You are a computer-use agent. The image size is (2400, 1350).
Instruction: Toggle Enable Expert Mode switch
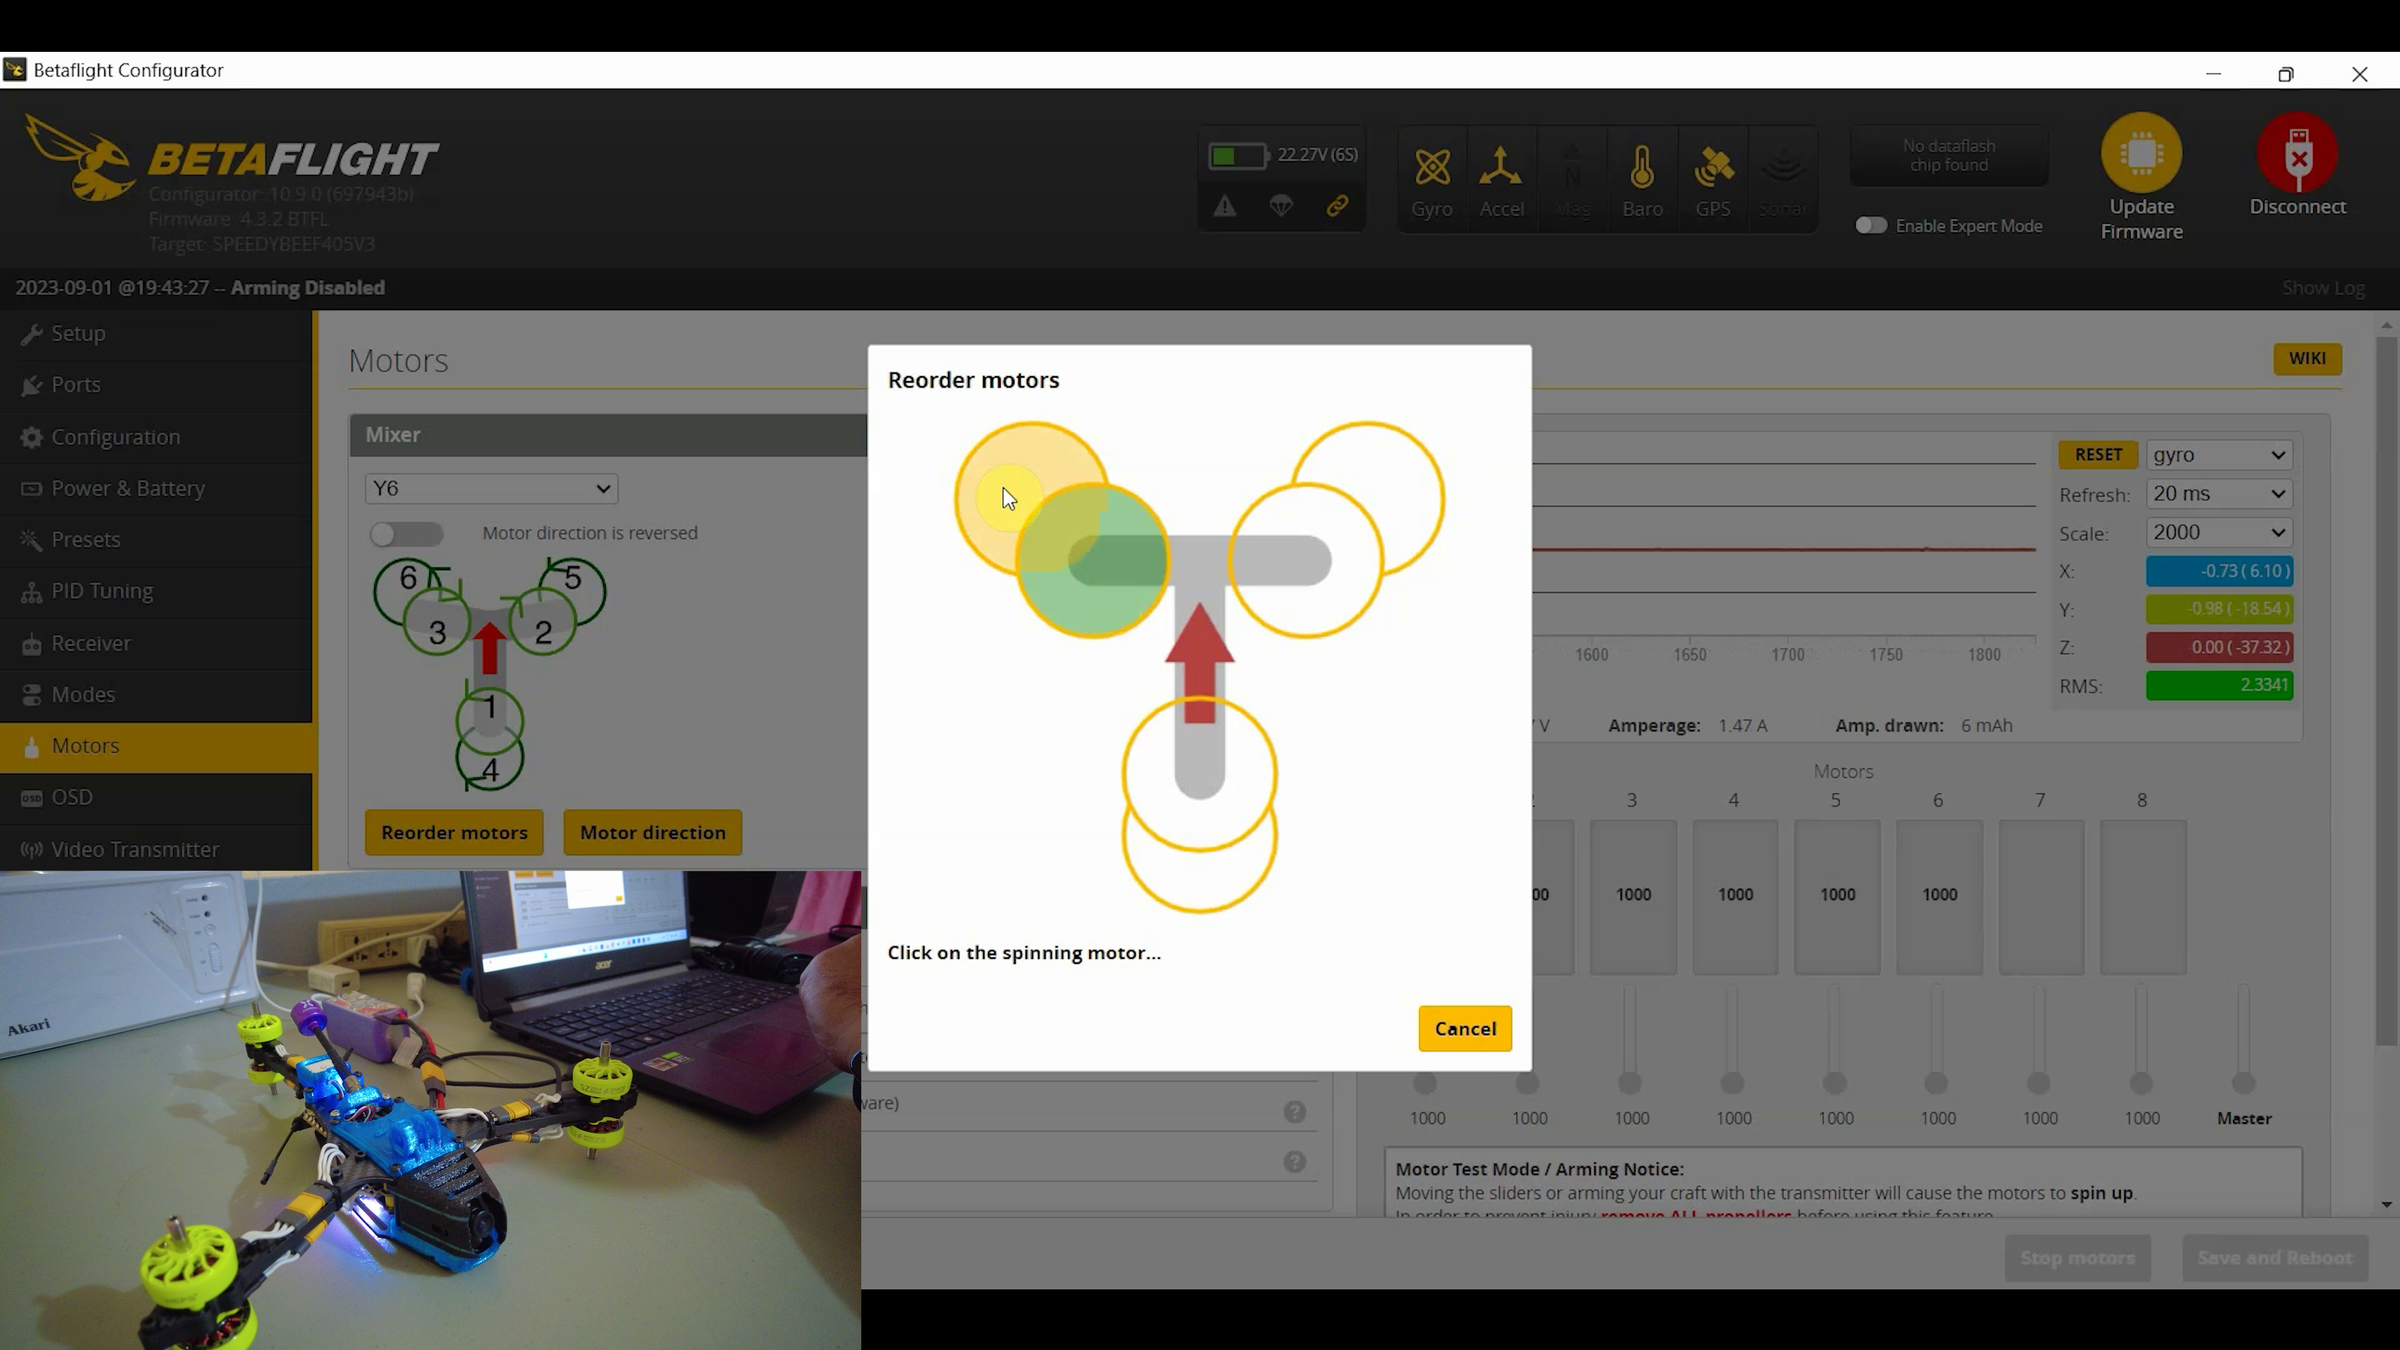point(1871,226)
